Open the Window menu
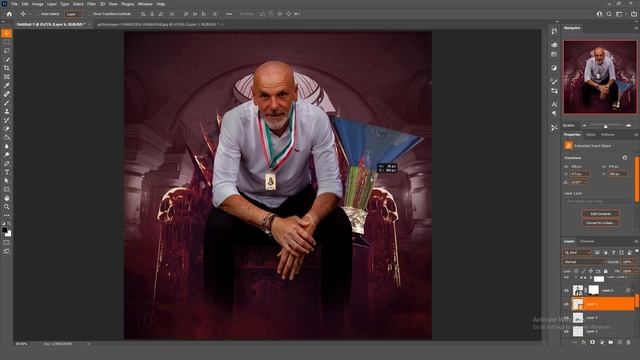 [145, 4]
